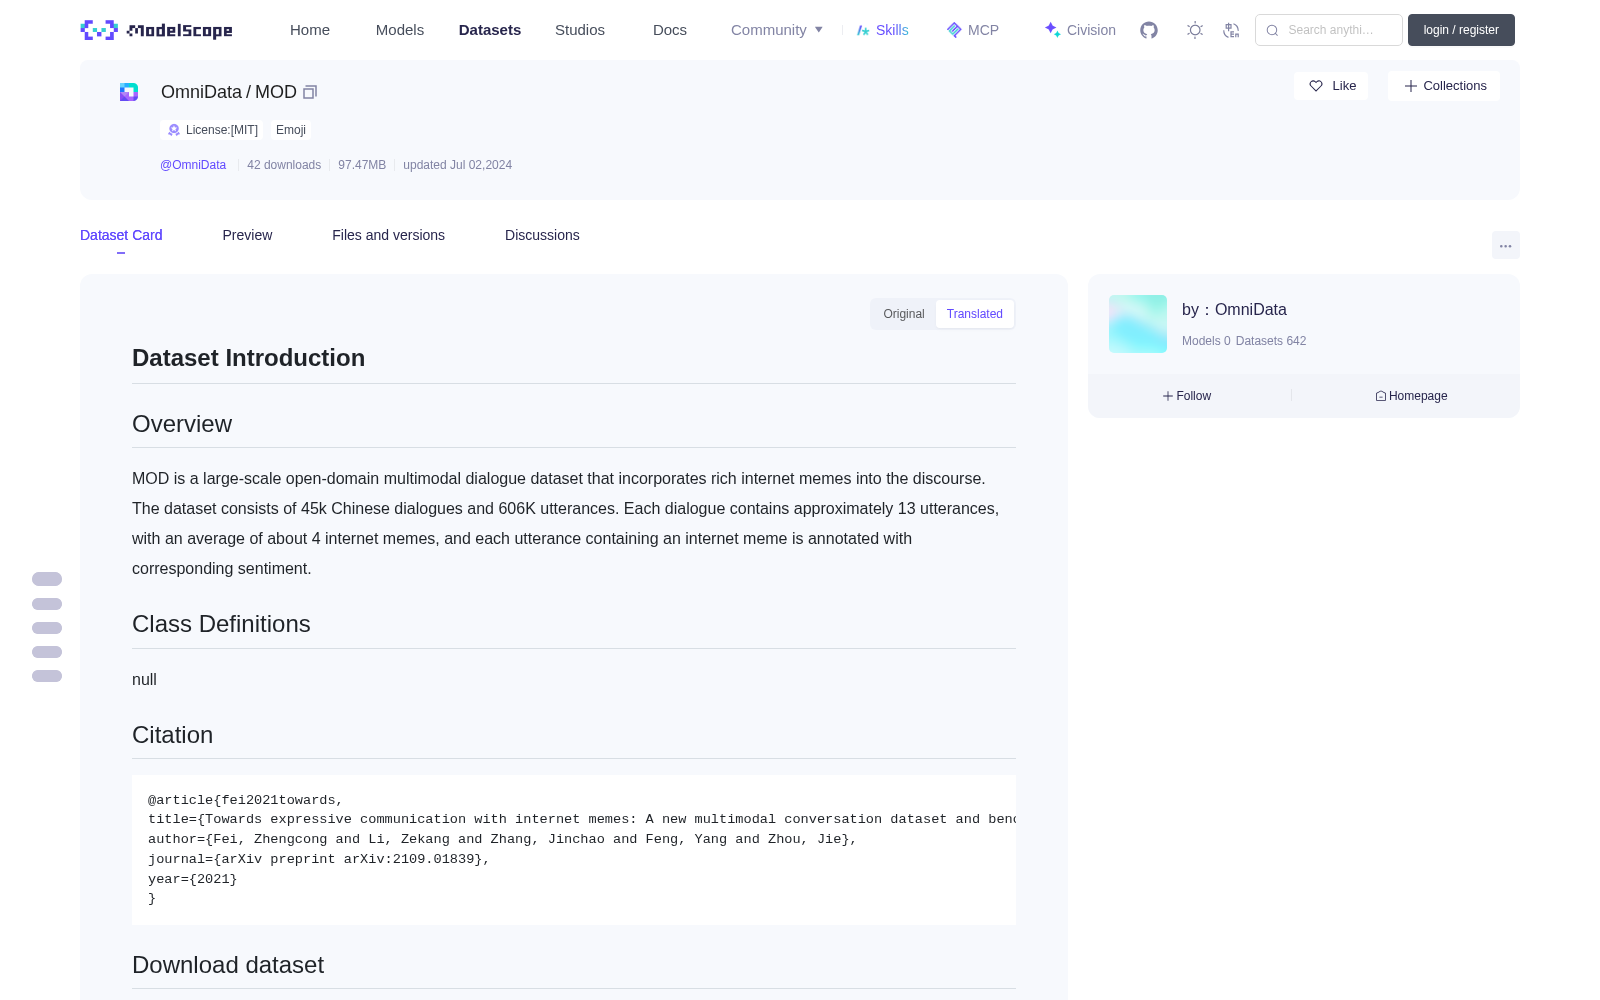Switch to the Original text view
1600x1000 pixels.
click(904, 314)
